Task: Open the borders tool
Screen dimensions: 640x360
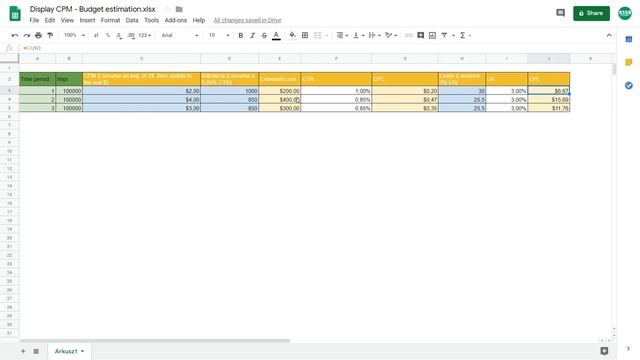Action: click(x=305, y=36)
